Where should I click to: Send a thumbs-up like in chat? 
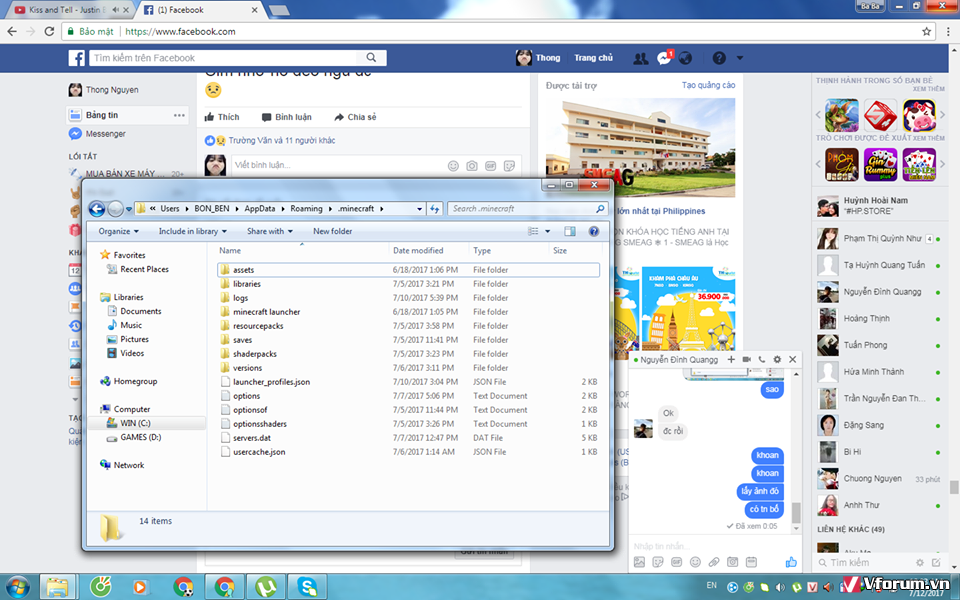(791, 562)
